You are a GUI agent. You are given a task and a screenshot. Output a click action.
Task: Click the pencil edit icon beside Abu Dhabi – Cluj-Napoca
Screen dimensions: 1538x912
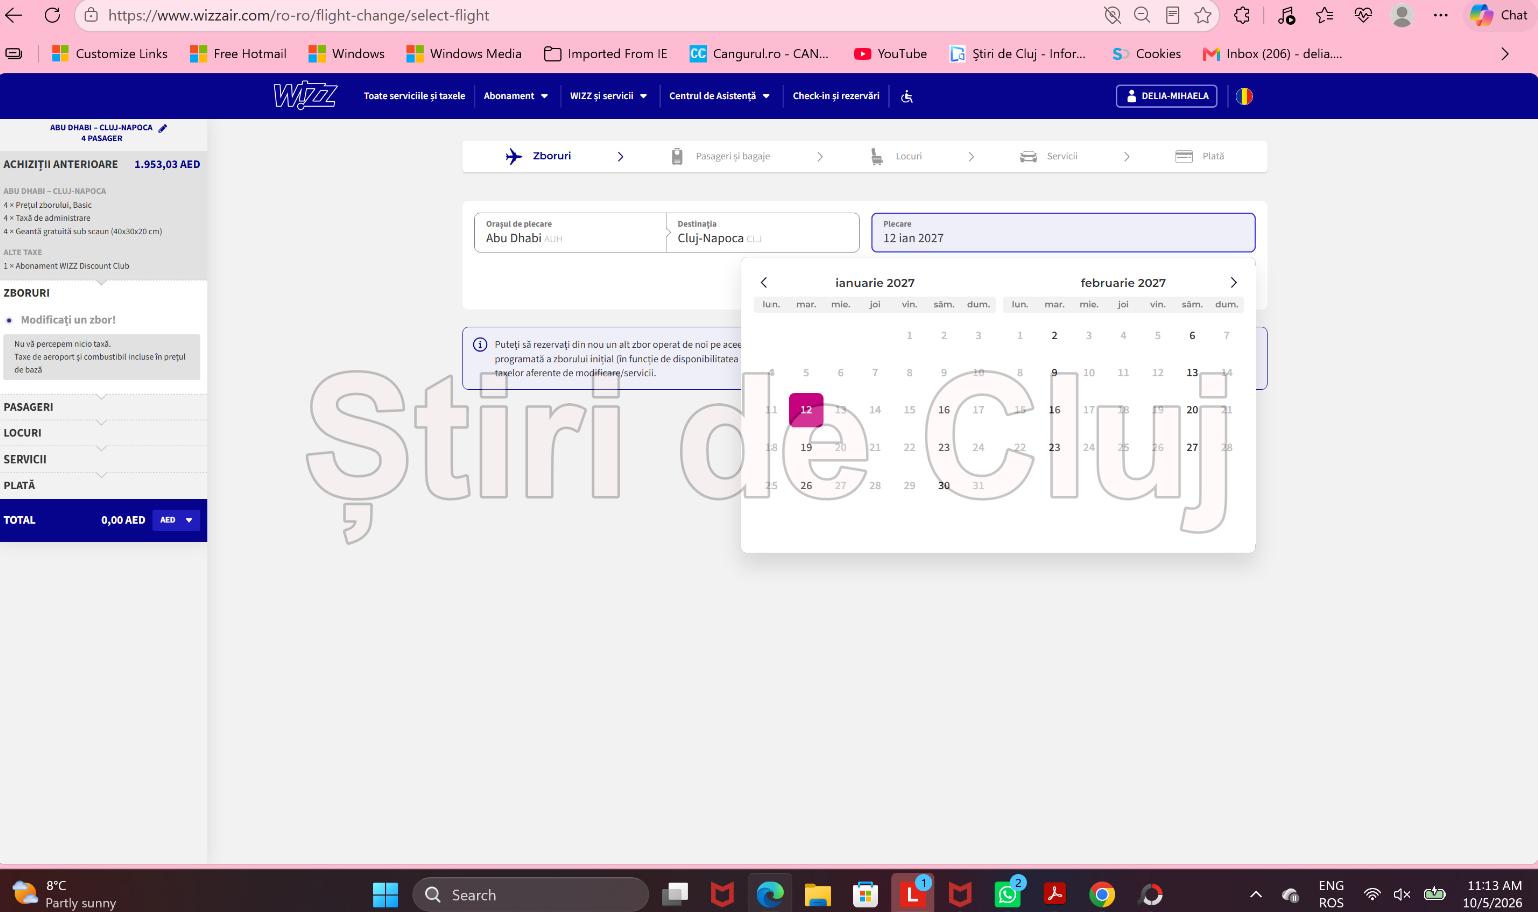click(163, 128)
